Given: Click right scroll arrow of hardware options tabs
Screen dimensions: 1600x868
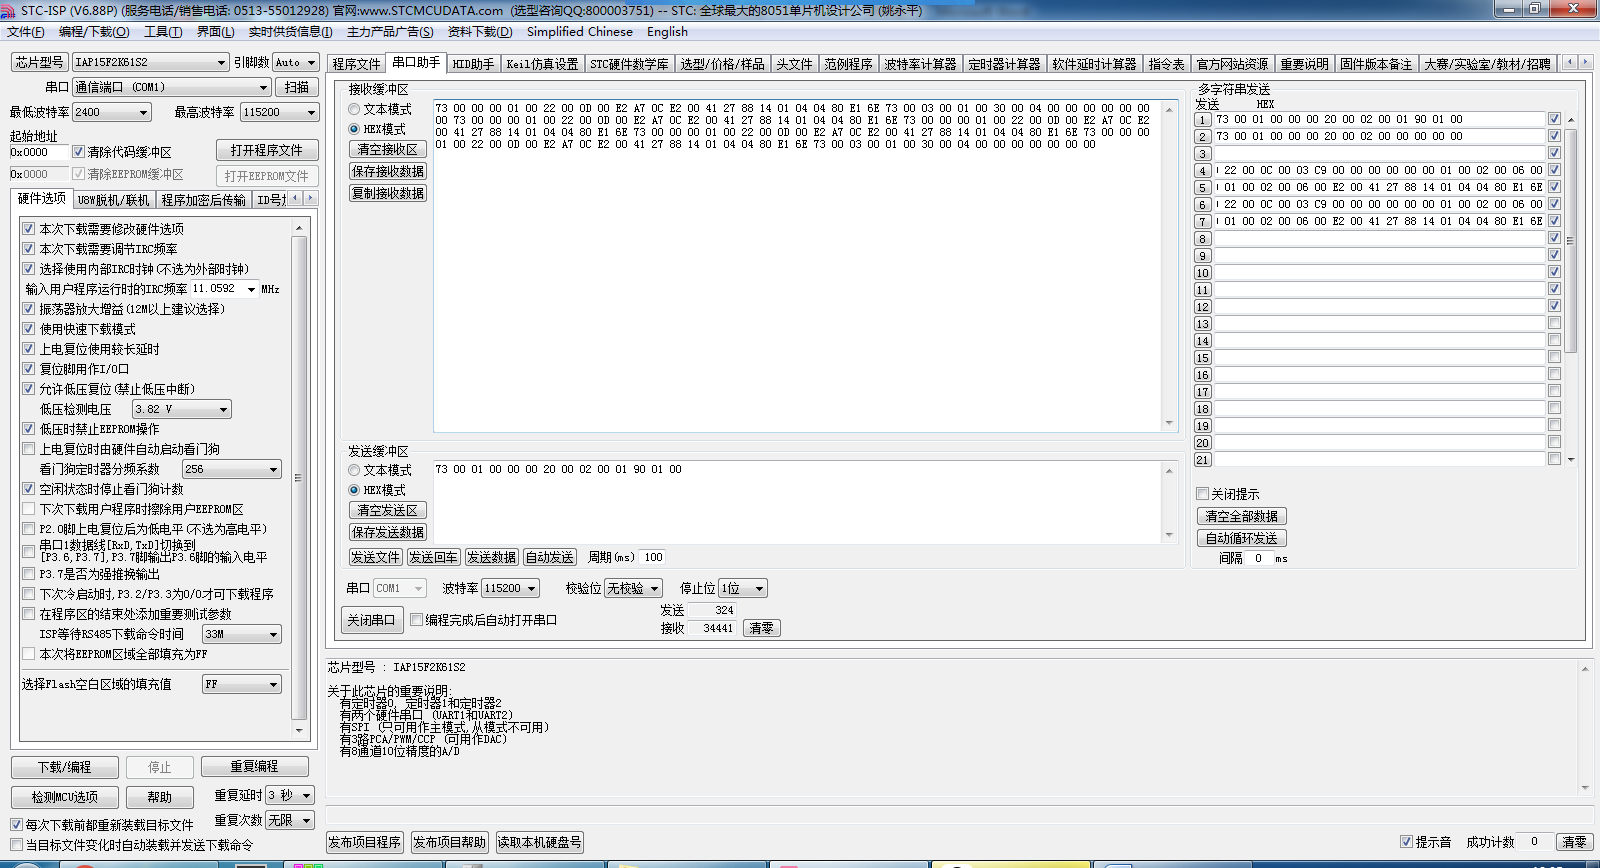Looking at the screenshot, I should coord(310,198).
